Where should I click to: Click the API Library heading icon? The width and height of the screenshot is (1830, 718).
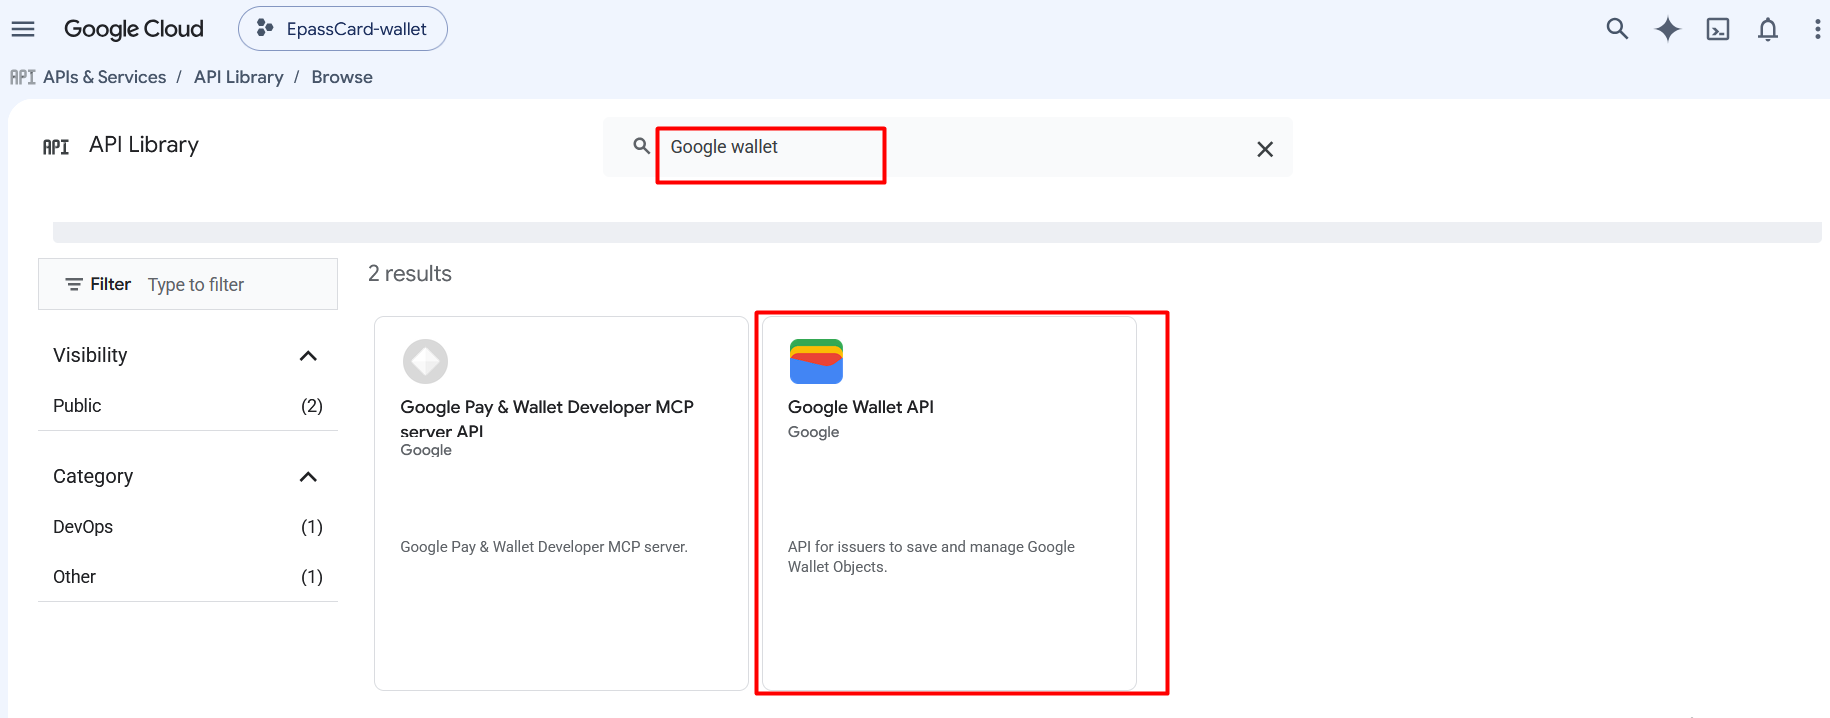point(56,147)
